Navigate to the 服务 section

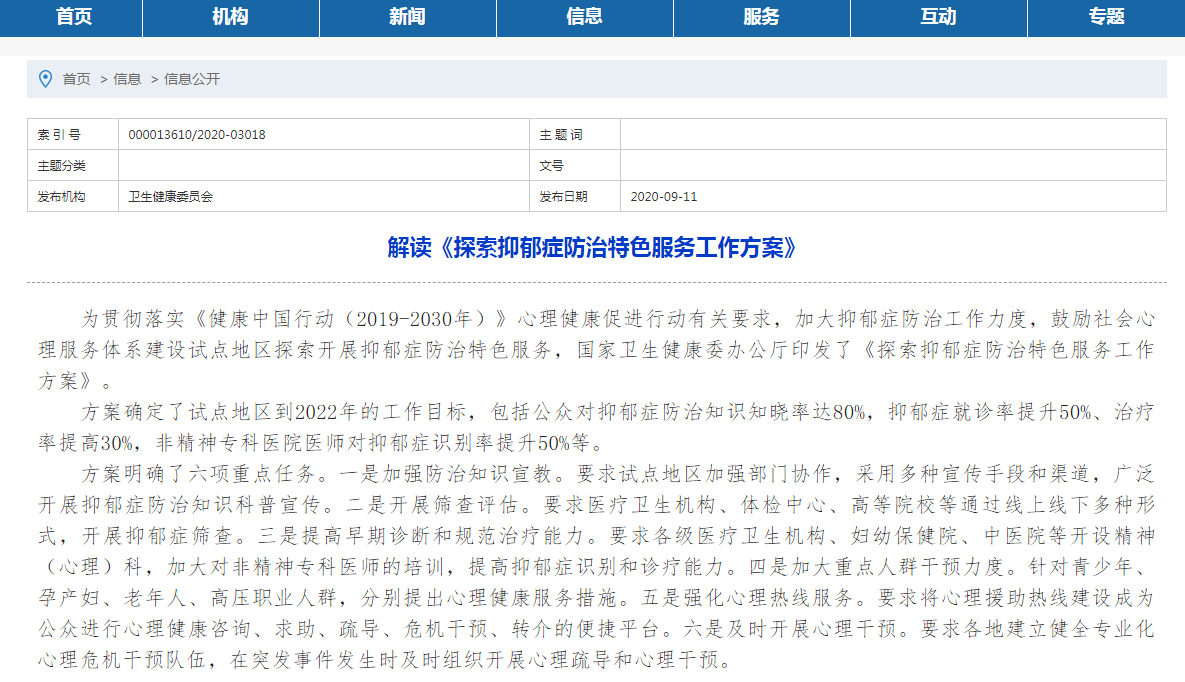click(761, 17)
